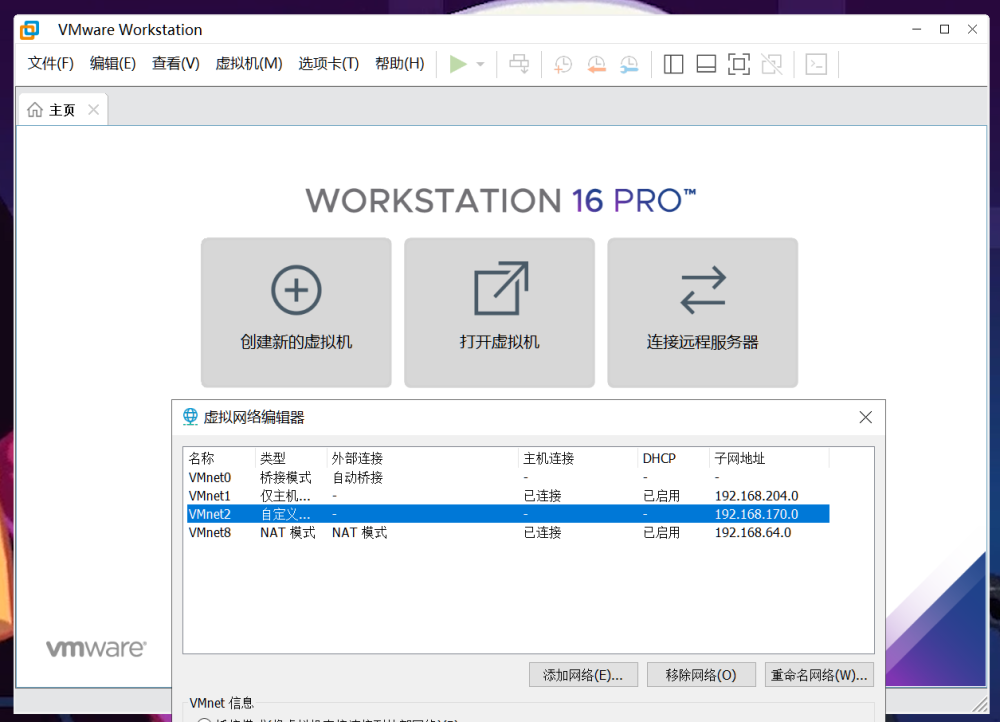Click the 名称 column header
Image resolution: width=1000 pixels, height=722 pixels.
pos(220,458)
